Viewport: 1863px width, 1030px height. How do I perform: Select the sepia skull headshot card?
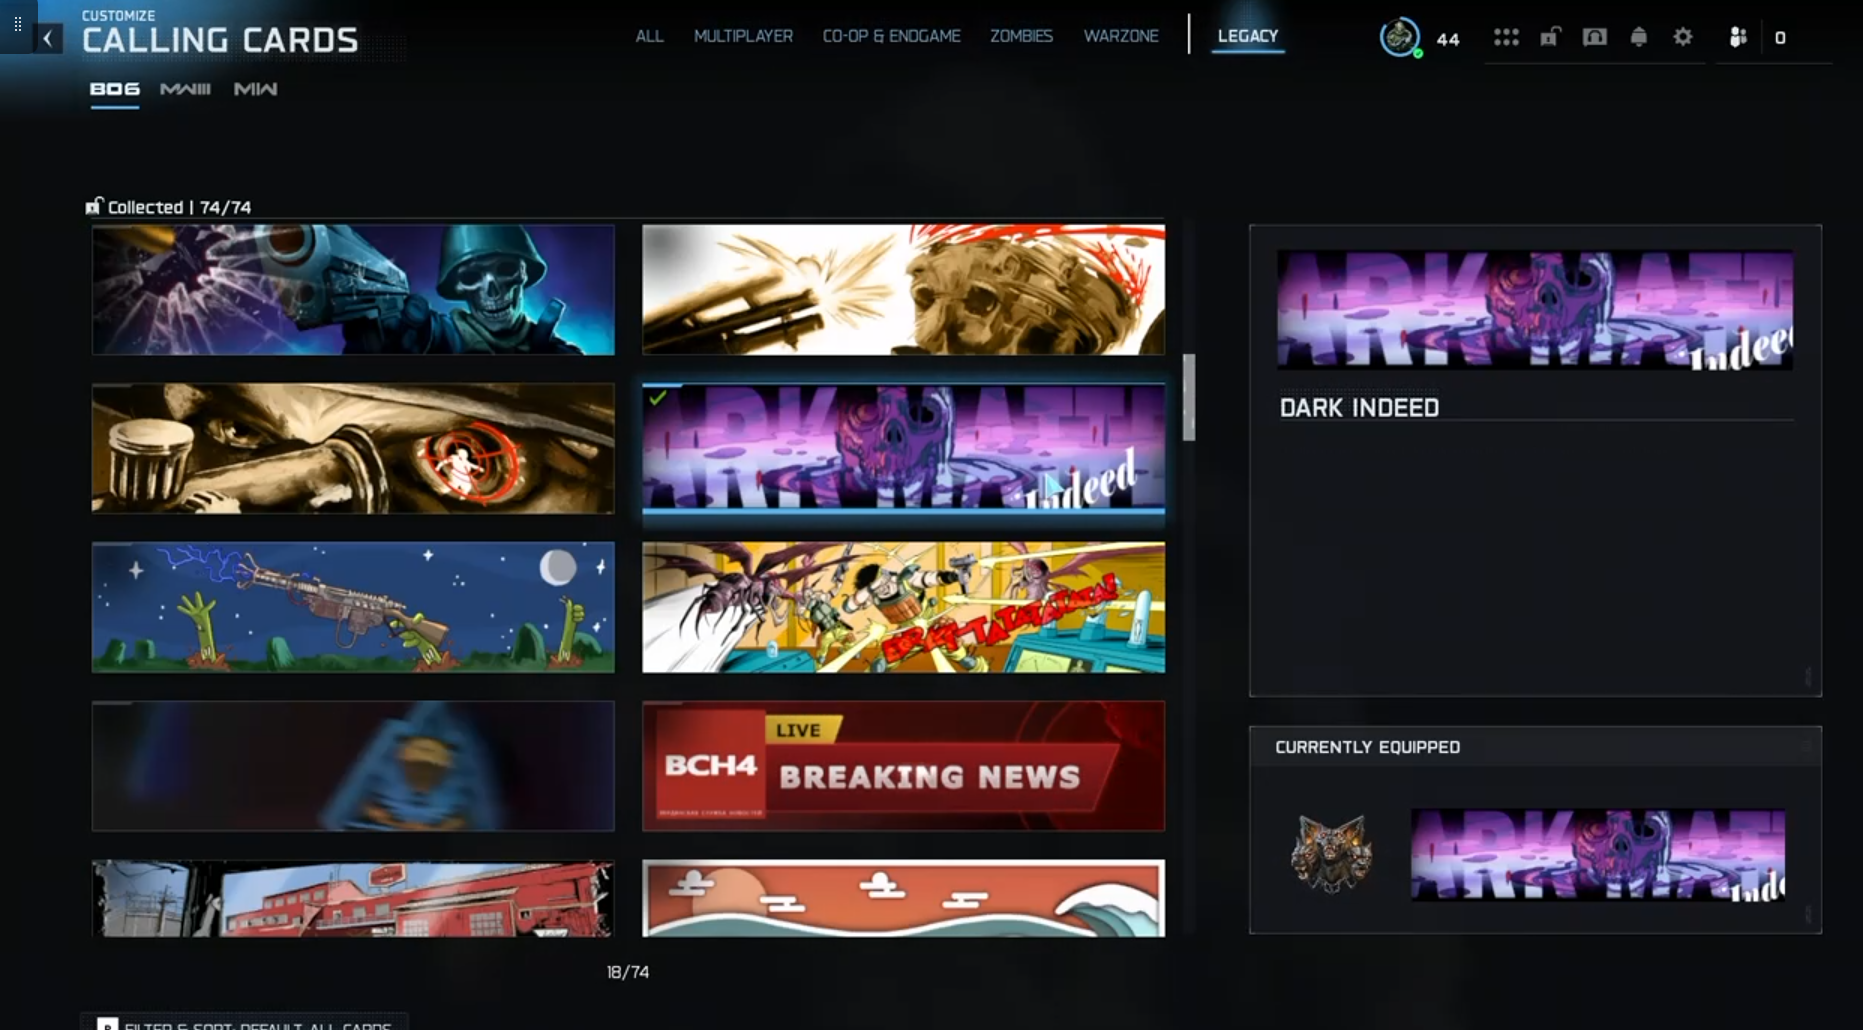(903, 290)
